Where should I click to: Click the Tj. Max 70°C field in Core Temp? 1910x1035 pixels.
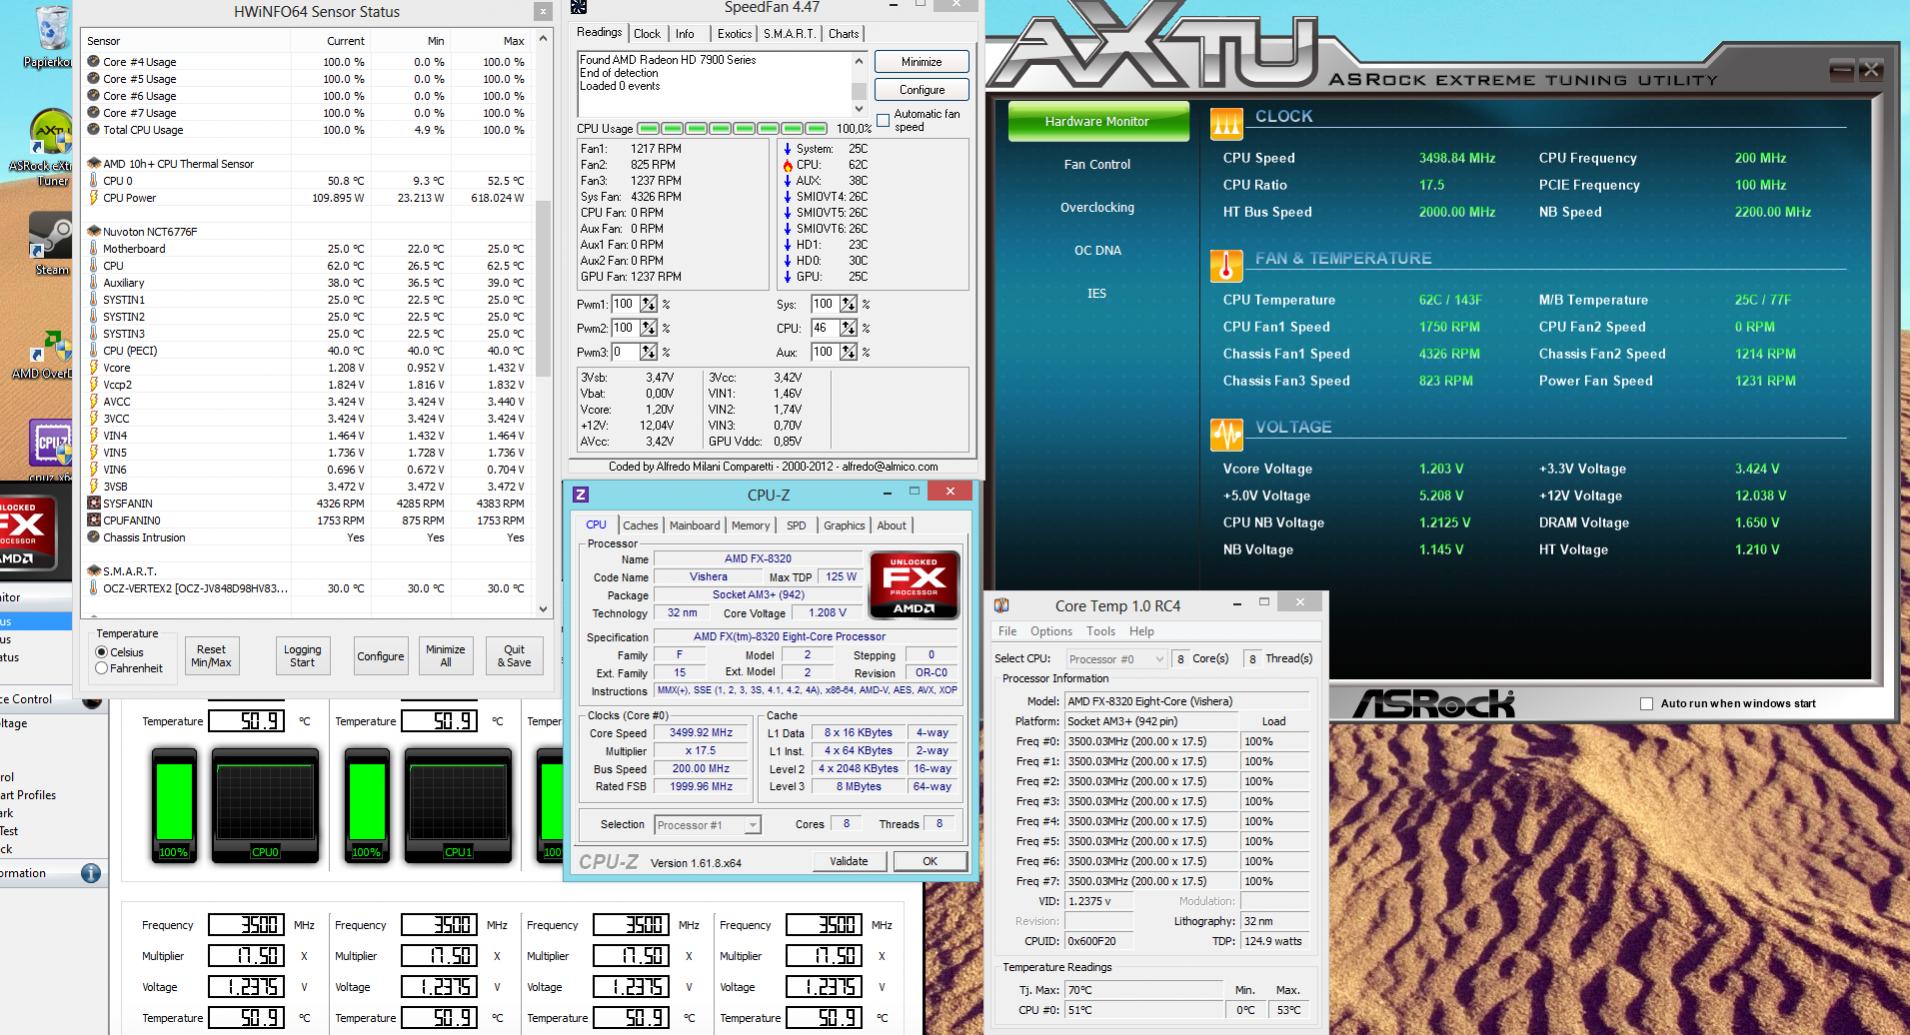1143,990
